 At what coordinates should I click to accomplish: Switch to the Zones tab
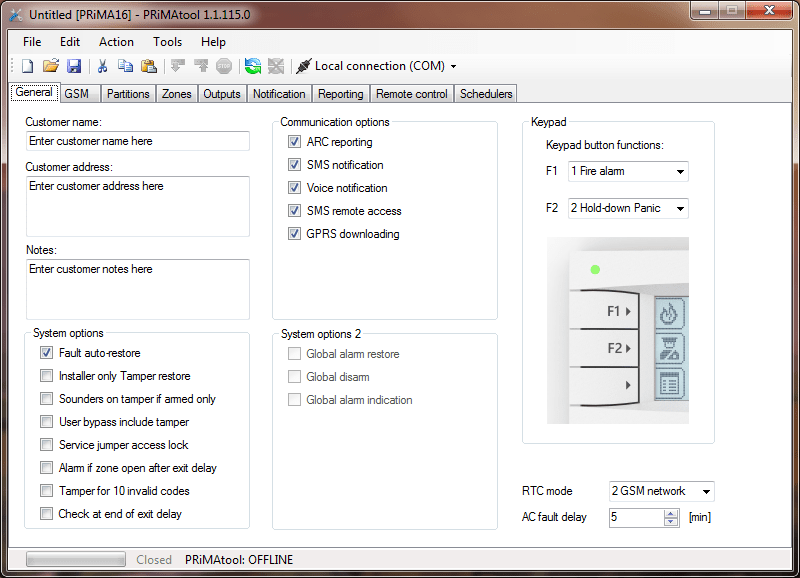coord(177,94)
